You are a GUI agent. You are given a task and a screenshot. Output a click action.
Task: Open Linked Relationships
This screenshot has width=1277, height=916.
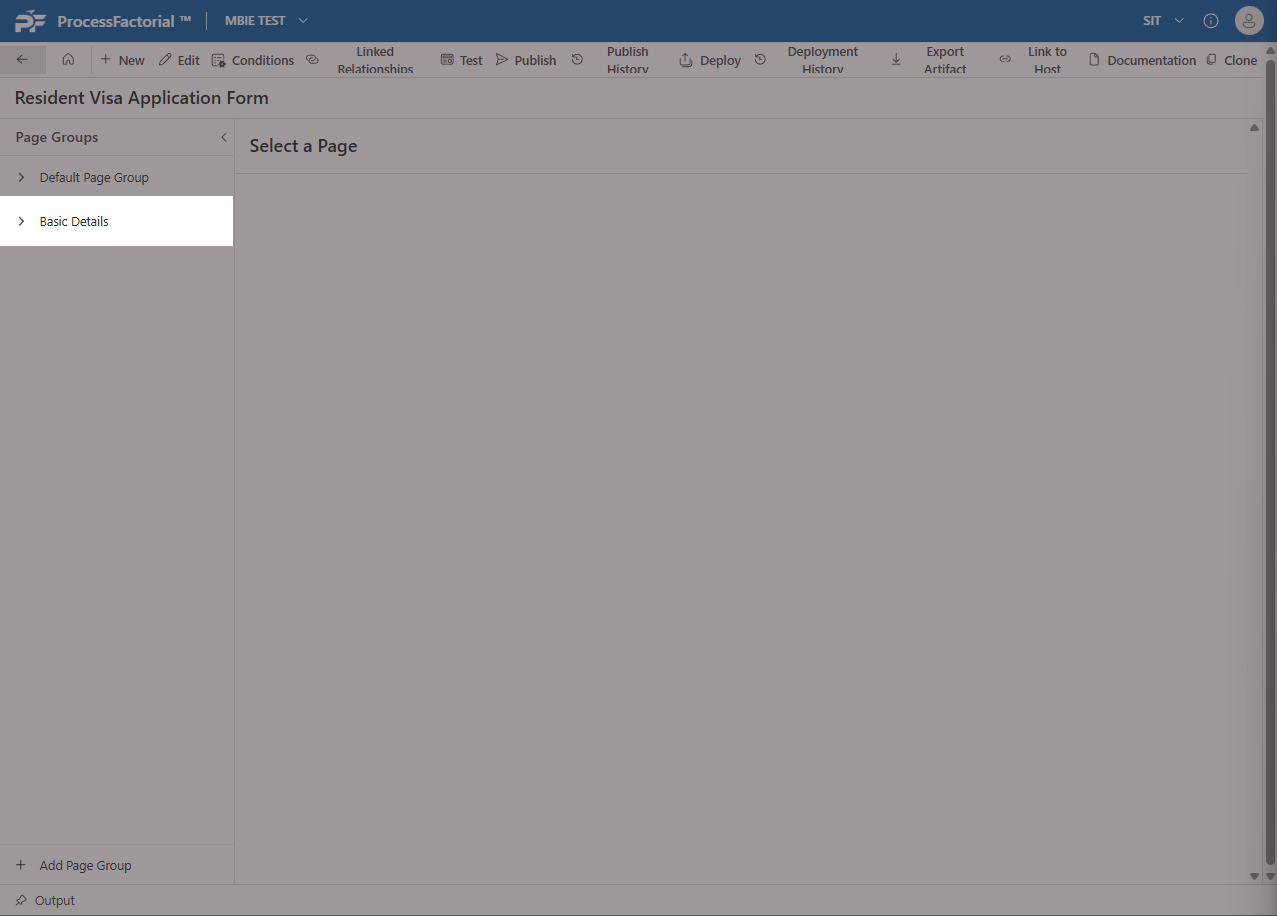pyautogui.click(x=362, y=60)
